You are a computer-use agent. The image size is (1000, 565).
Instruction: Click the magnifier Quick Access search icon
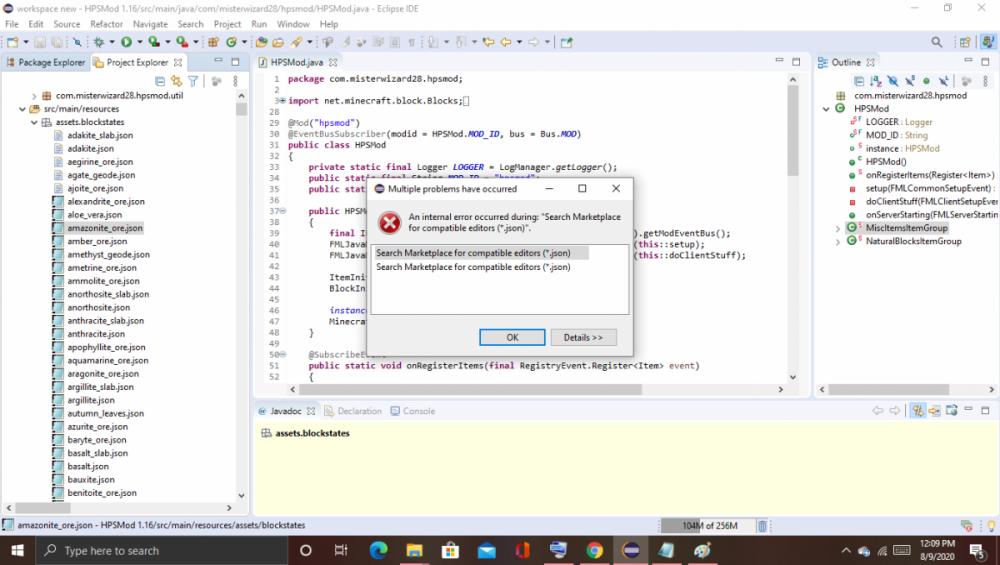(x=936, y=42)
